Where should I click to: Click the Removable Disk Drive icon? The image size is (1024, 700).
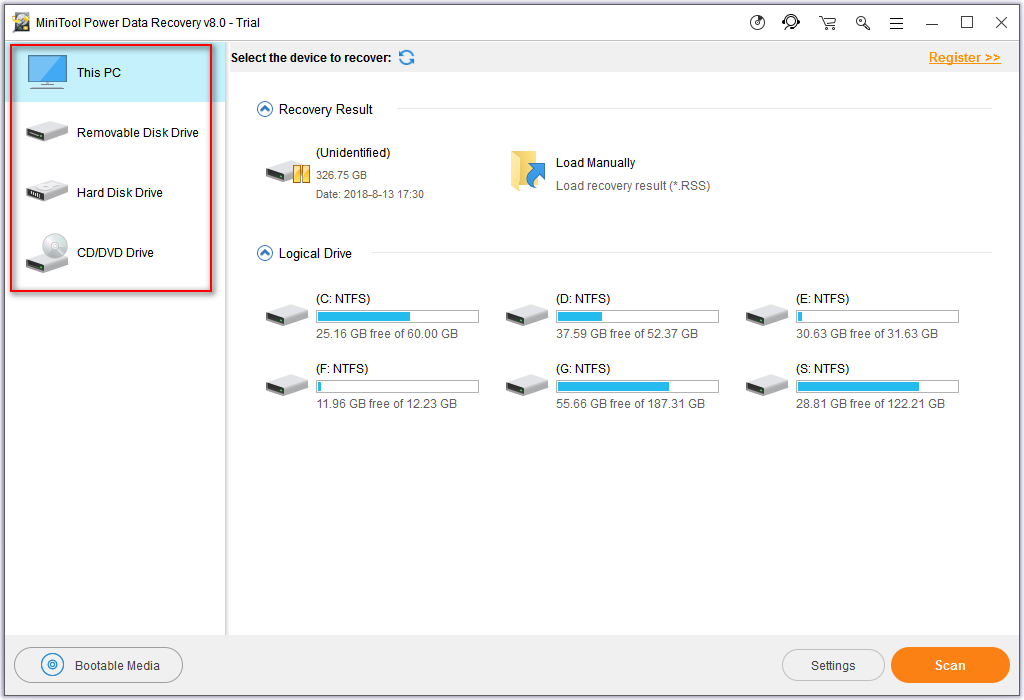(47, 131)
